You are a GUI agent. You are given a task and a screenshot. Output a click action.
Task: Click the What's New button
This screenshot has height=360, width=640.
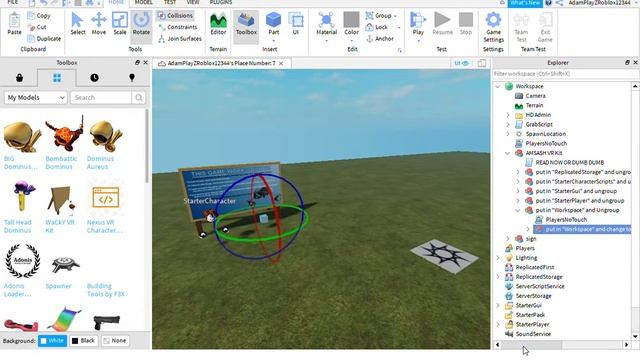pos(525,3)
